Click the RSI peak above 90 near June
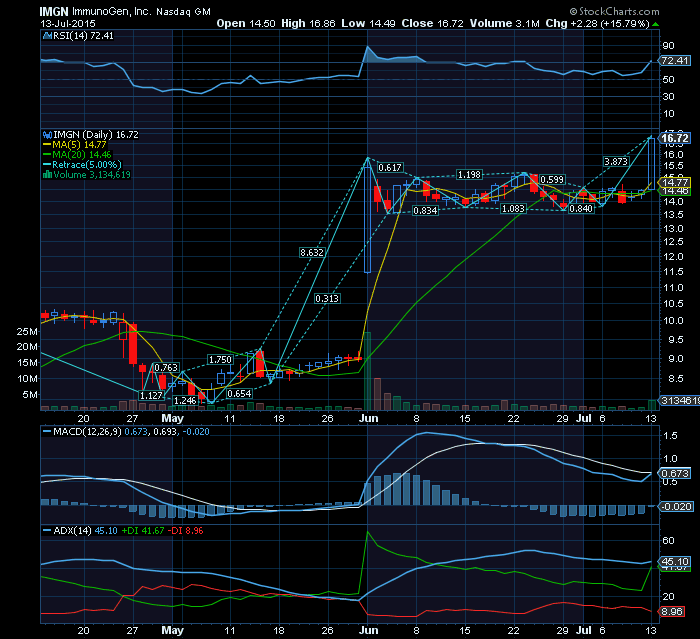The height and width of the screenshot is (639, 700). [368, 47]
